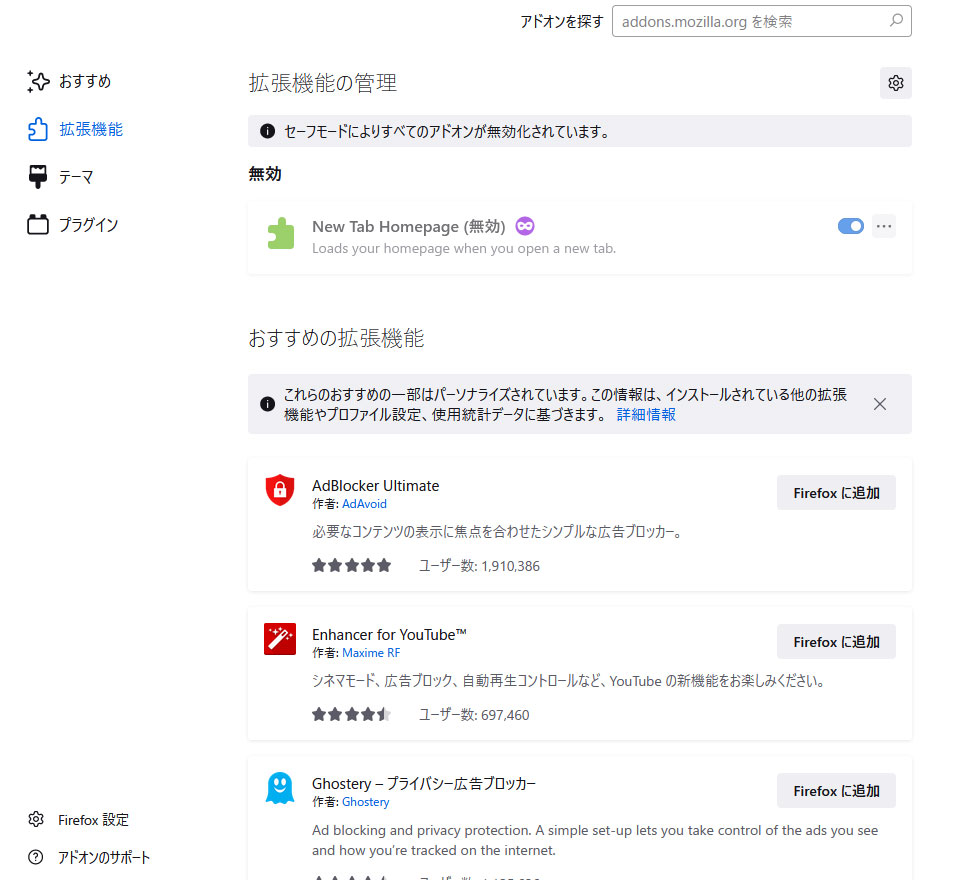This screenshot has height=880, width=954.
Task: Add AdBlocker Ultimate to Firefox
Action: click(836, 493)
